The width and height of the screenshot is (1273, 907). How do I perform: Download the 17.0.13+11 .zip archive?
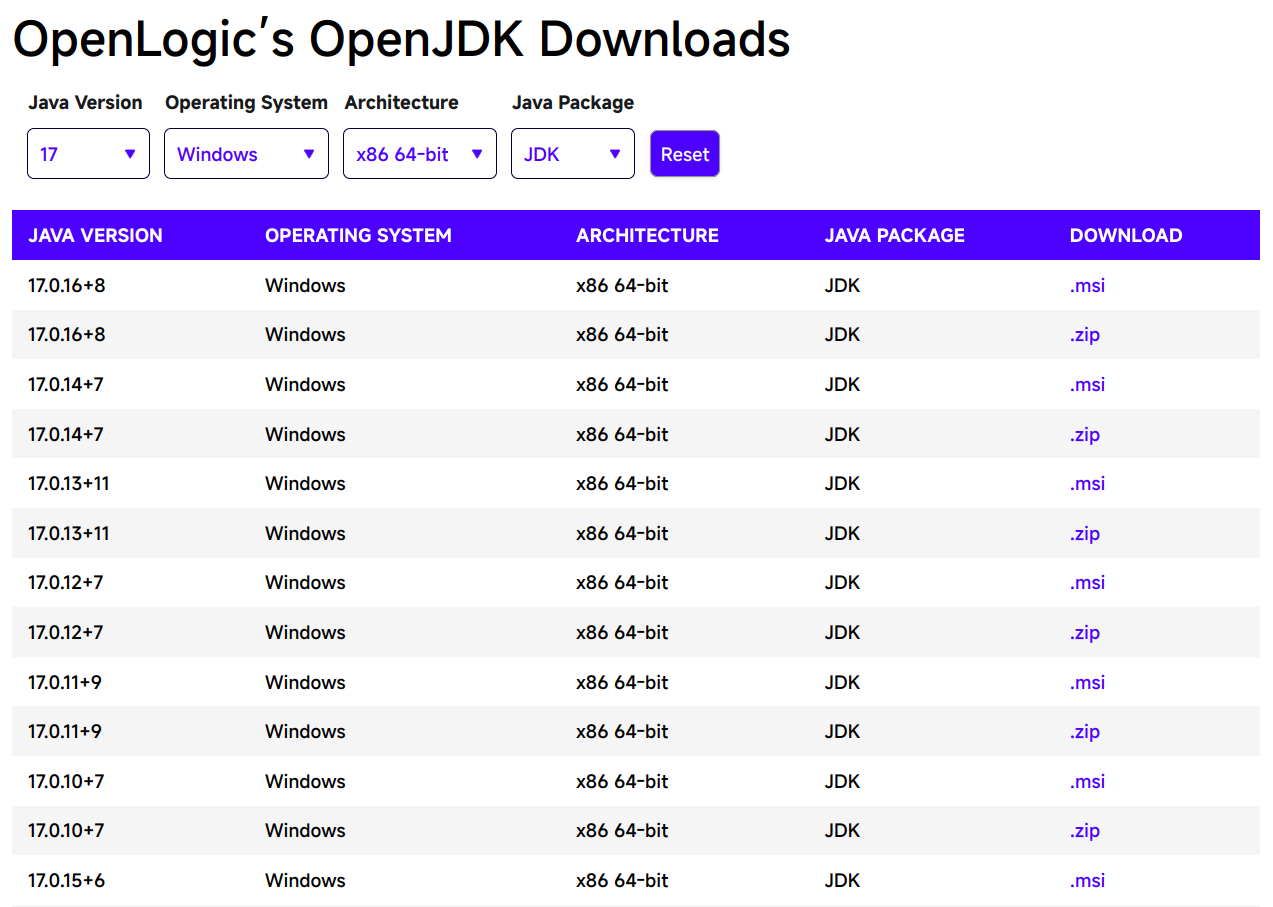(1085, 534)
